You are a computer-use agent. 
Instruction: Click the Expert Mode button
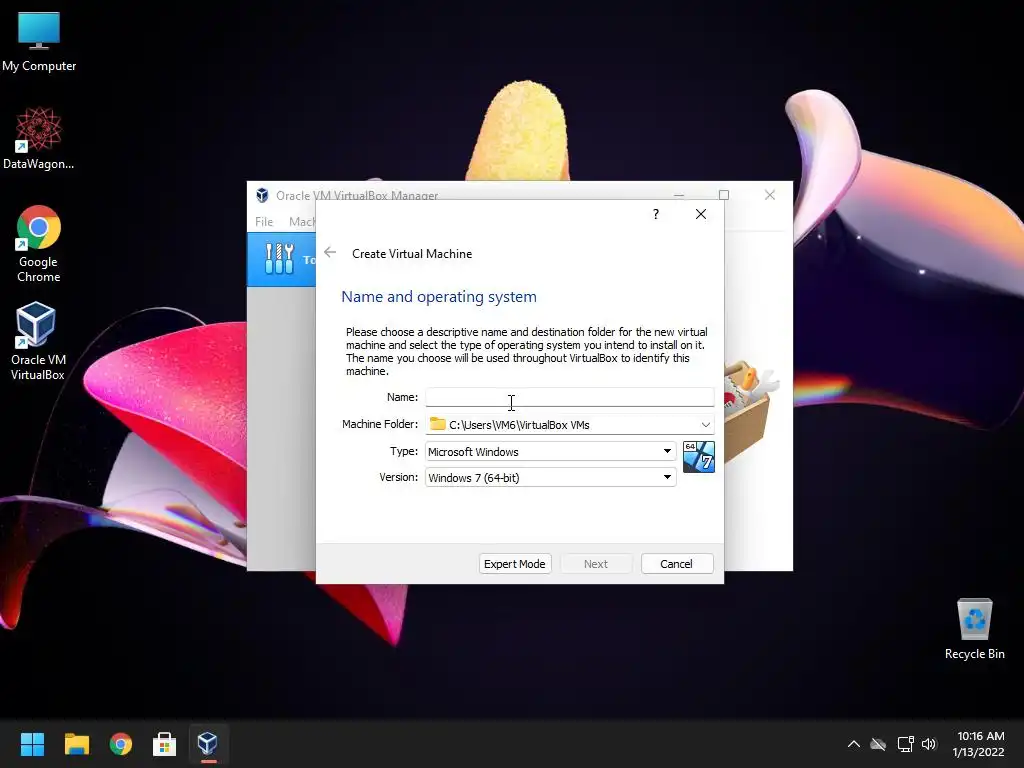515,564
